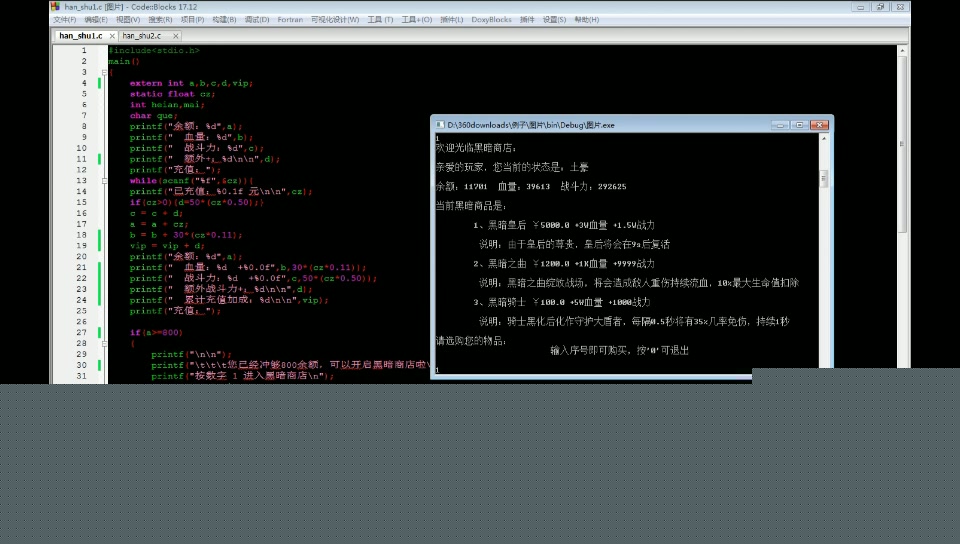Close the 图片.exe console window
The height and width of the screenshot is (544, 960).
820,125
